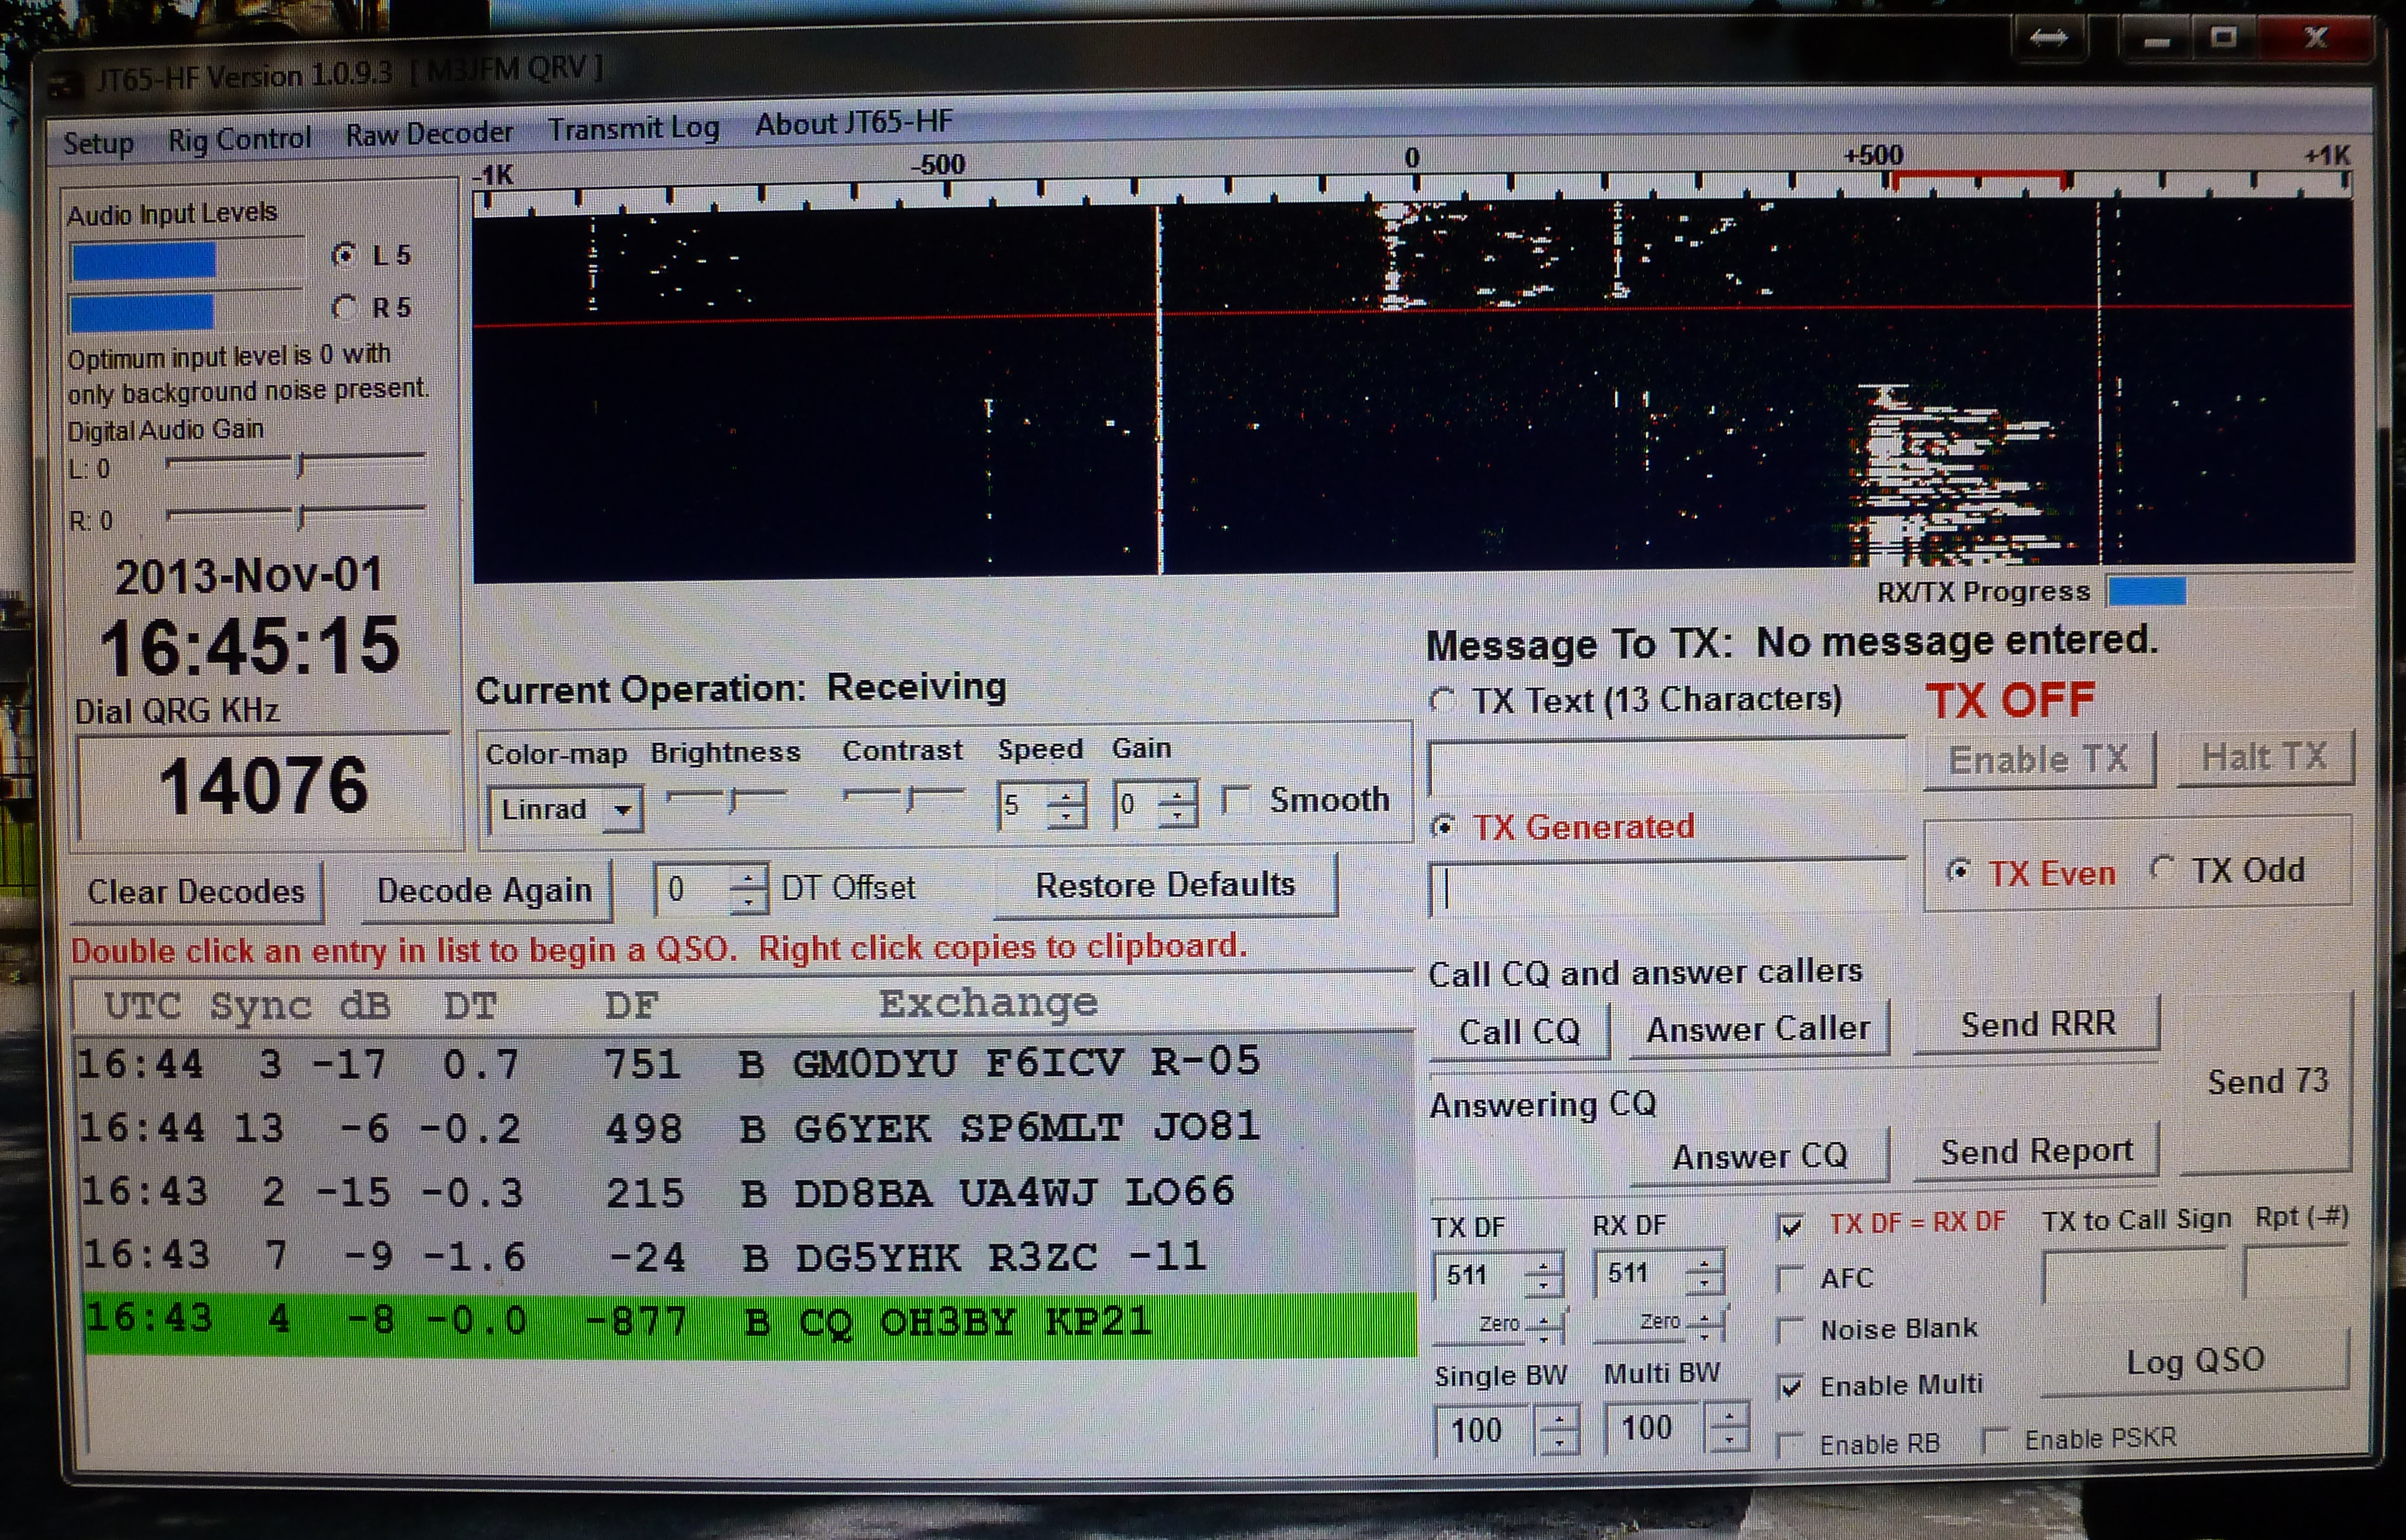Zero the RX DF offset
Image resolution: width=2406 pixels, height=1540 pixels.
pos(1659,1322)
